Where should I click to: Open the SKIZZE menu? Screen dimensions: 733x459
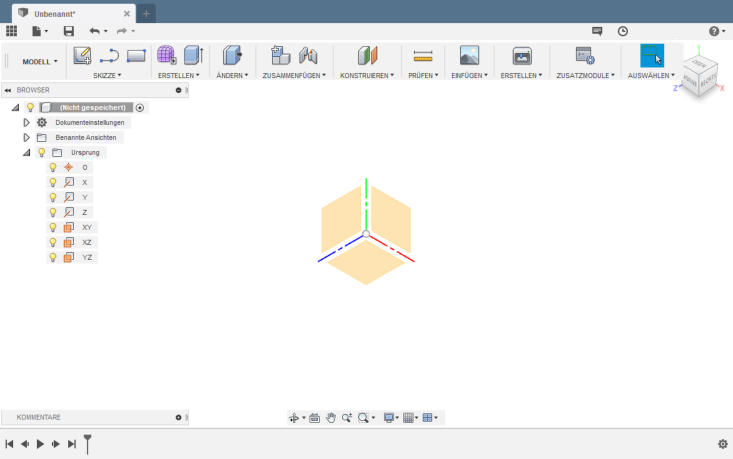click(x=107, y=75)
